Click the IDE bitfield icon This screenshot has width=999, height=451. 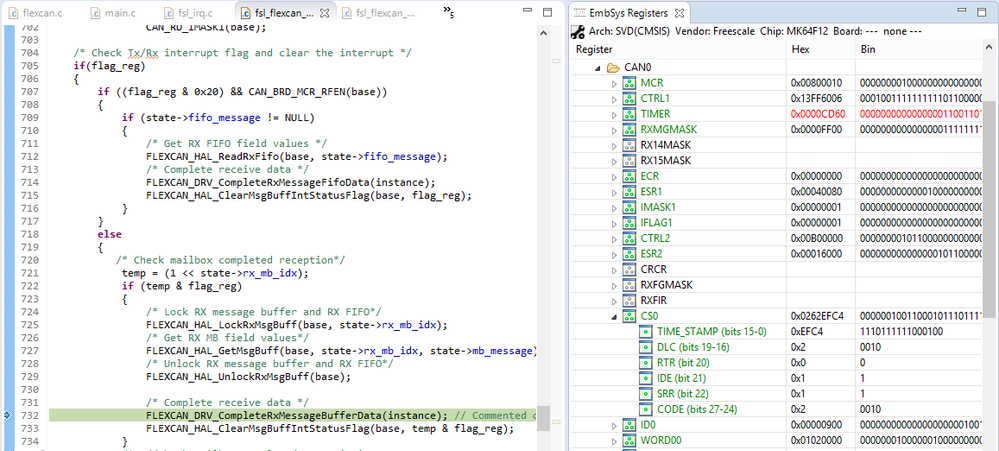point(646,378)
